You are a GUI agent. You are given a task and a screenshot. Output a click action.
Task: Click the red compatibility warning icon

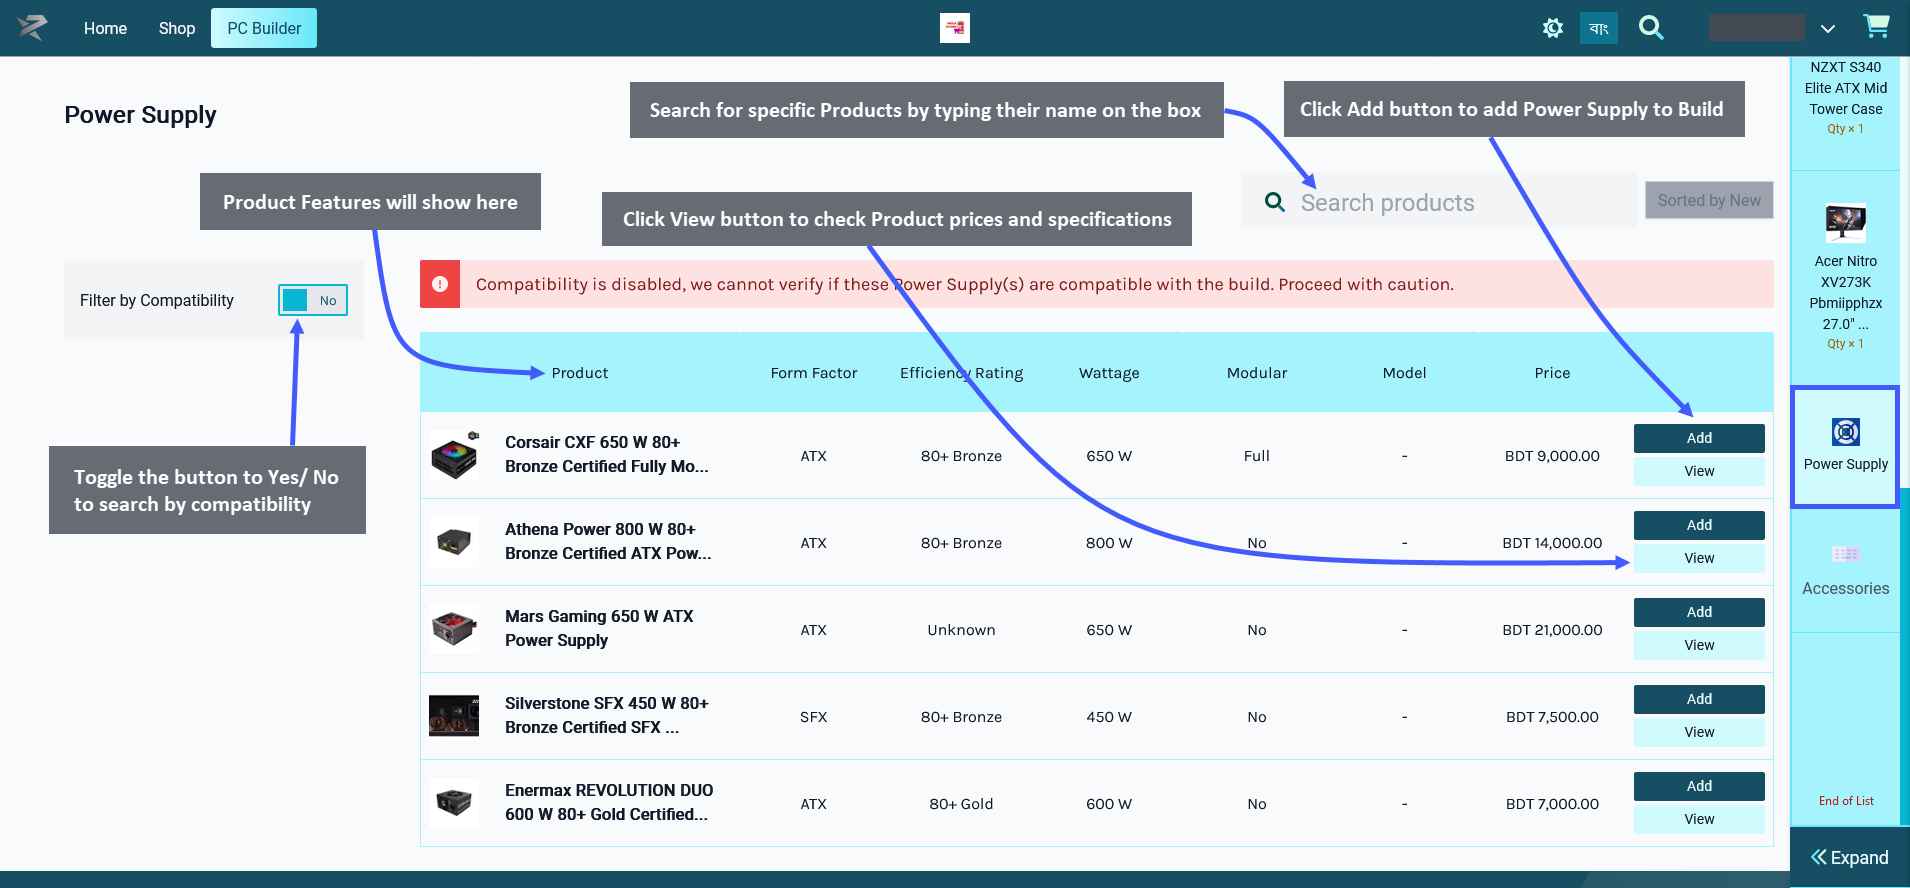(x=440, y=284)
